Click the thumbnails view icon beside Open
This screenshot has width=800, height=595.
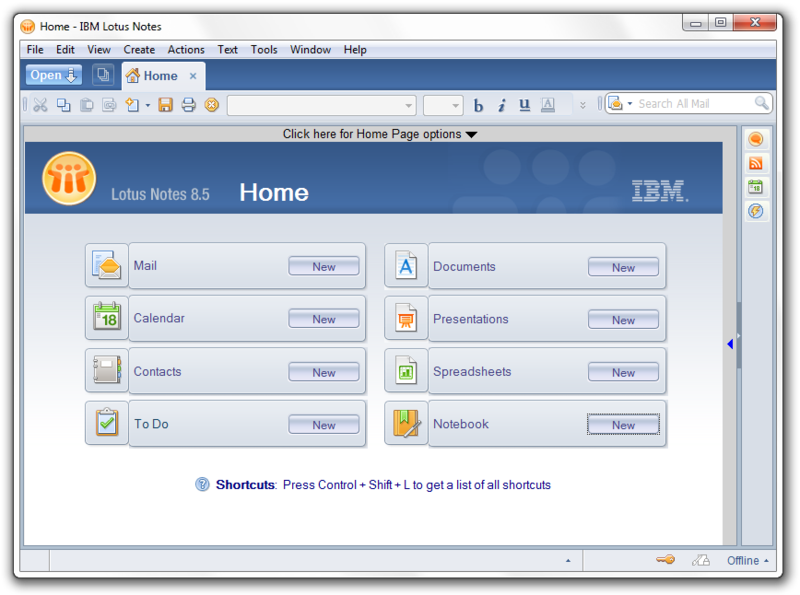pyautogui.click(x=103, y=75)
